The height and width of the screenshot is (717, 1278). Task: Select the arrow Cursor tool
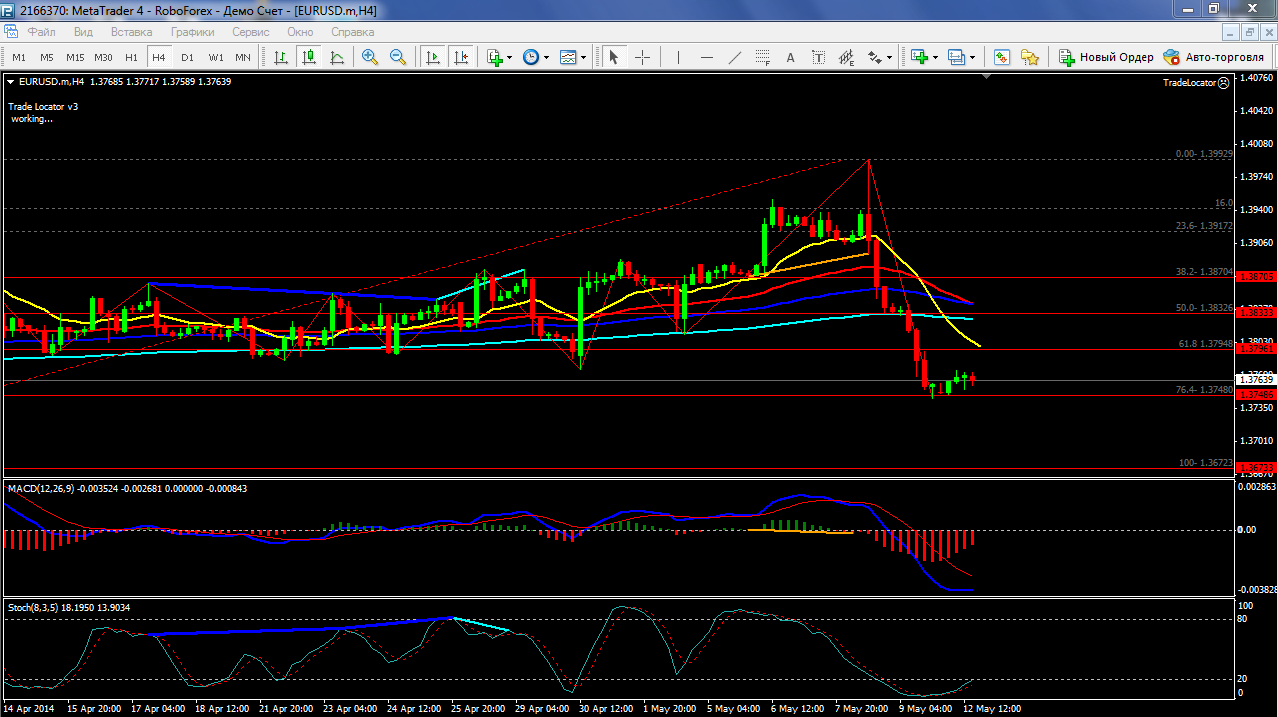coord(614,57)
